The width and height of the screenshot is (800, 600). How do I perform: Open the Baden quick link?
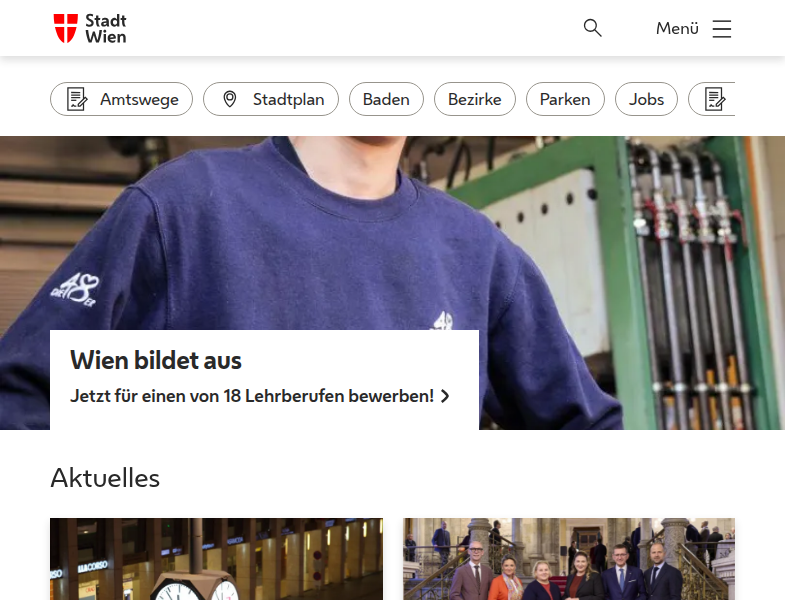[x=386, y=99]
